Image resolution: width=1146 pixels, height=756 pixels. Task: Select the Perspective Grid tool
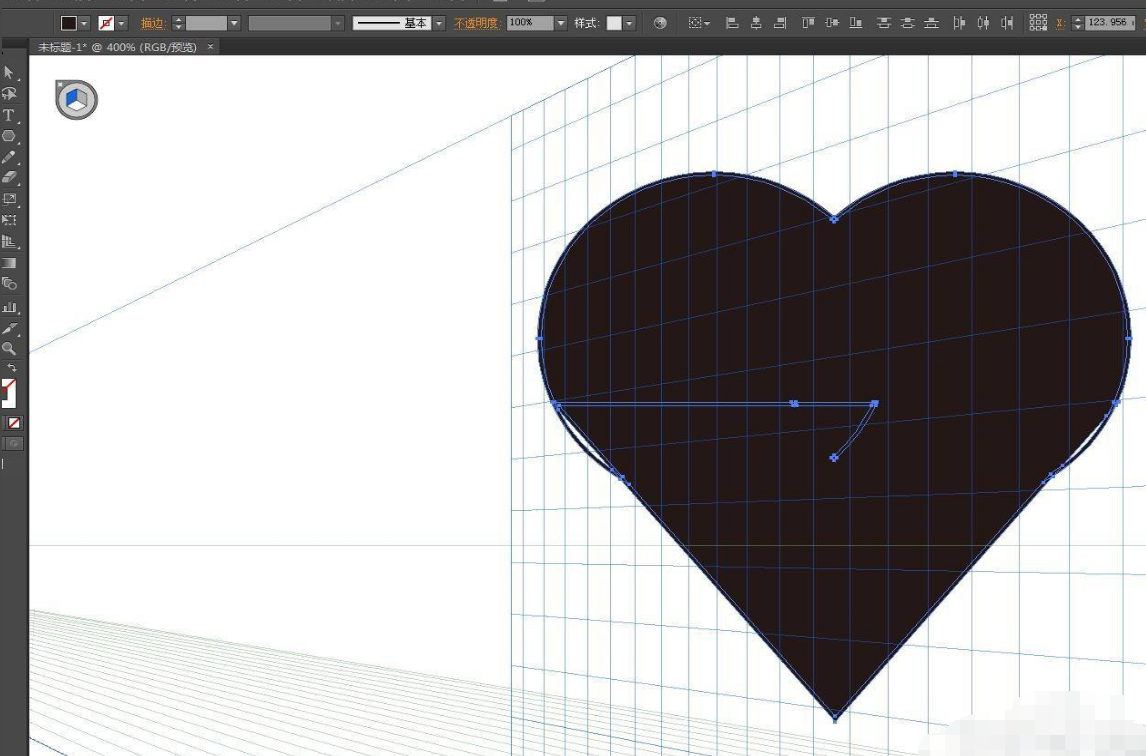coord(9,241)
